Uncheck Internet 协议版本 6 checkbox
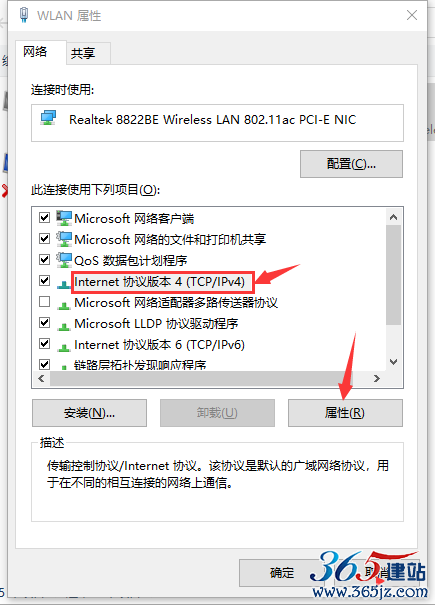This screenshot has height=605, width=435. (44, 343)
